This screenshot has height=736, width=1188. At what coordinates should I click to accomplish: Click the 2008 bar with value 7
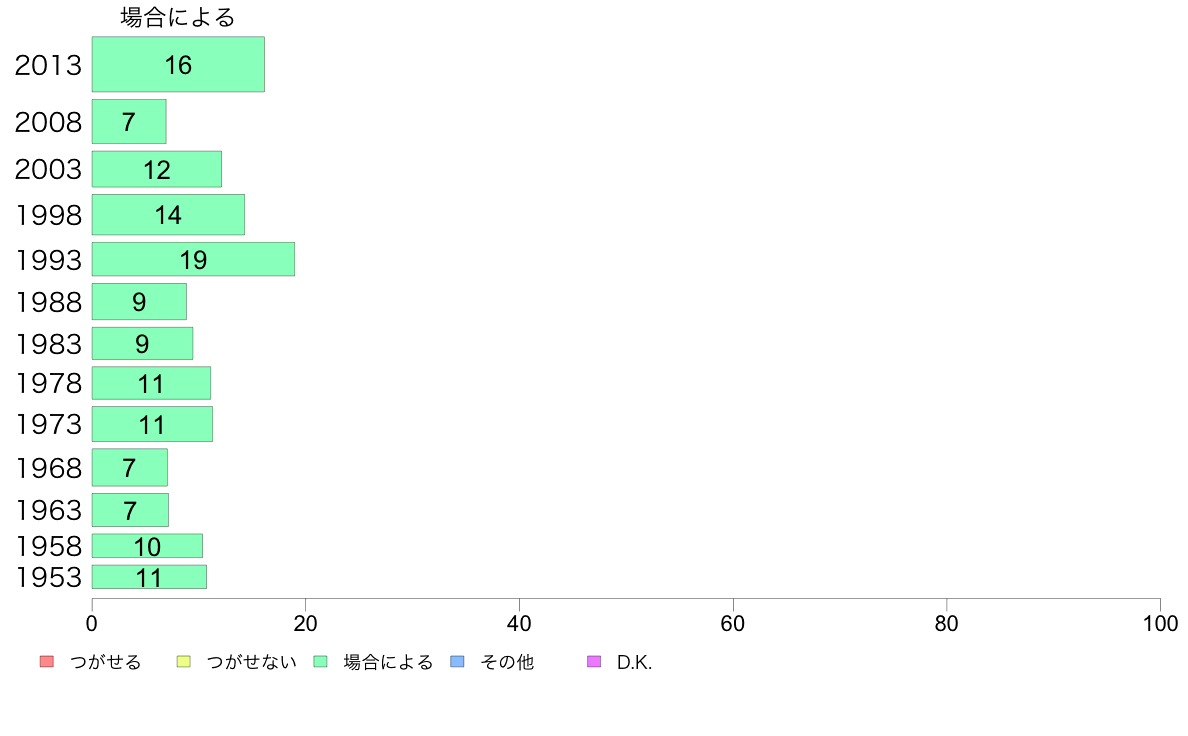point(129,121)
